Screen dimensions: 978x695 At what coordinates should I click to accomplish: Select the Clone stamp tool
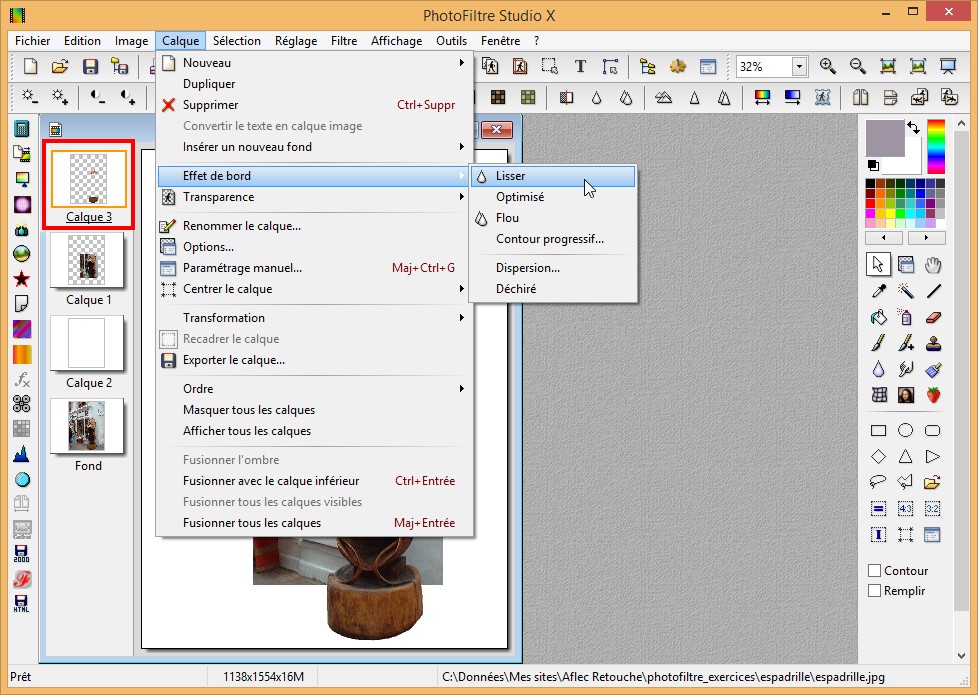933,343
